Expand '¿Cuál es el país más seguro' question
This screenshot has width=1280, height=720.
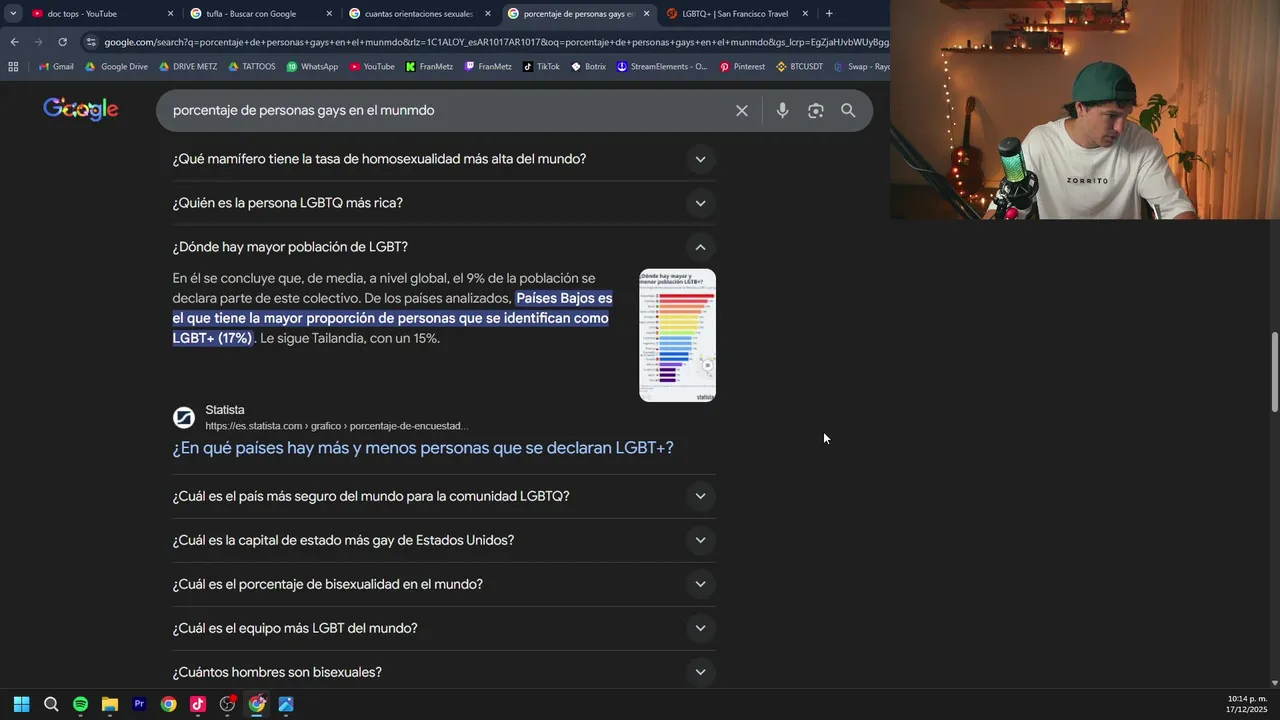pos(444,496)
